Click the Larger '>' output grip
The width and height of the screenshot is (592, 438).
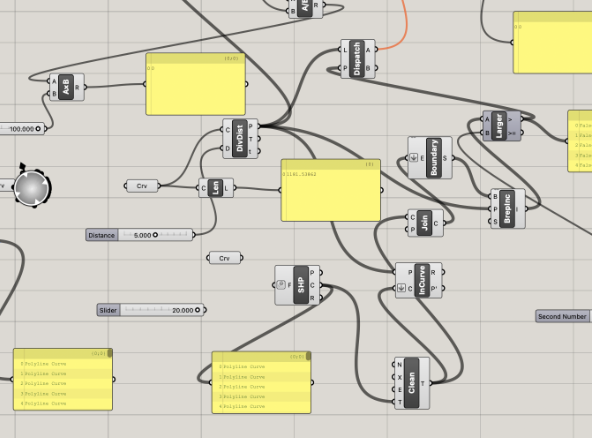point(522,119)
